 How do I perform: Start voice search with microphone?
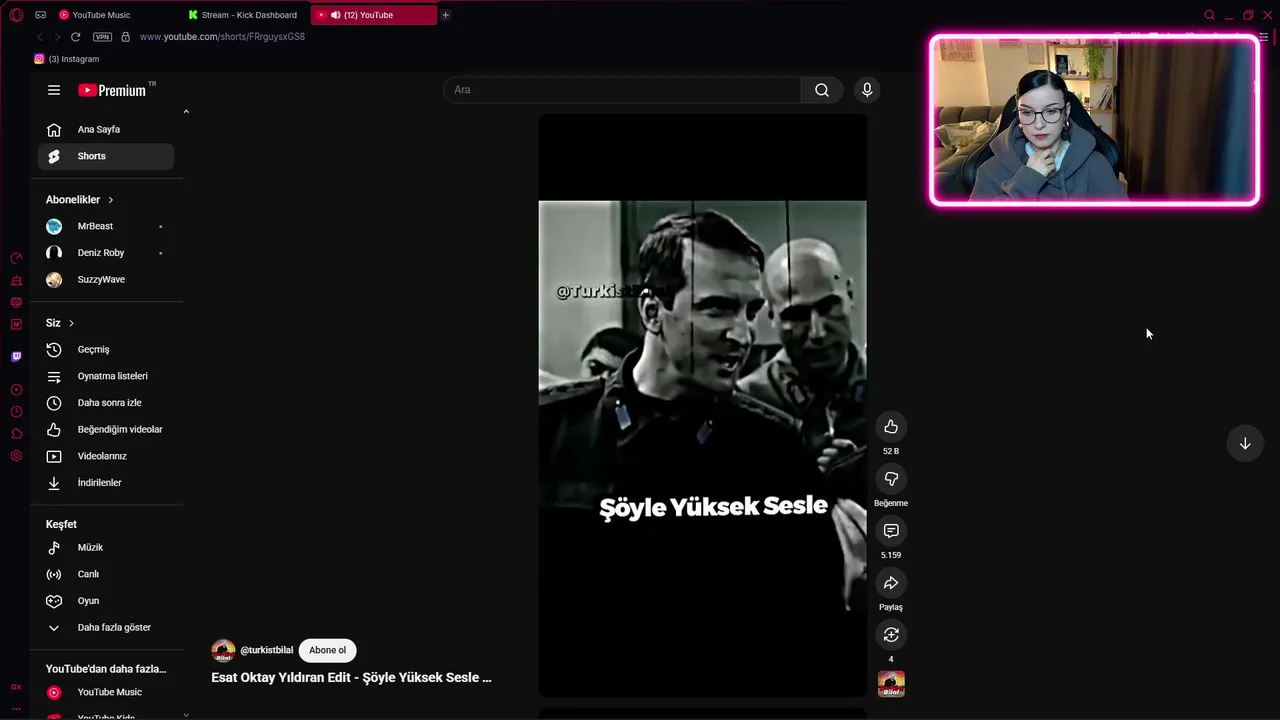pyautogui.click(x=867, y=90)
